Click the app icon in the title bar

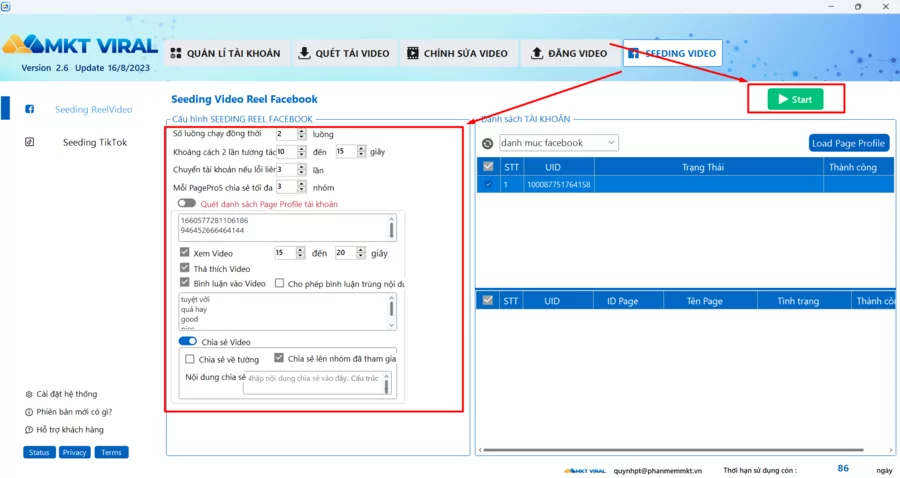click(6, 6)
